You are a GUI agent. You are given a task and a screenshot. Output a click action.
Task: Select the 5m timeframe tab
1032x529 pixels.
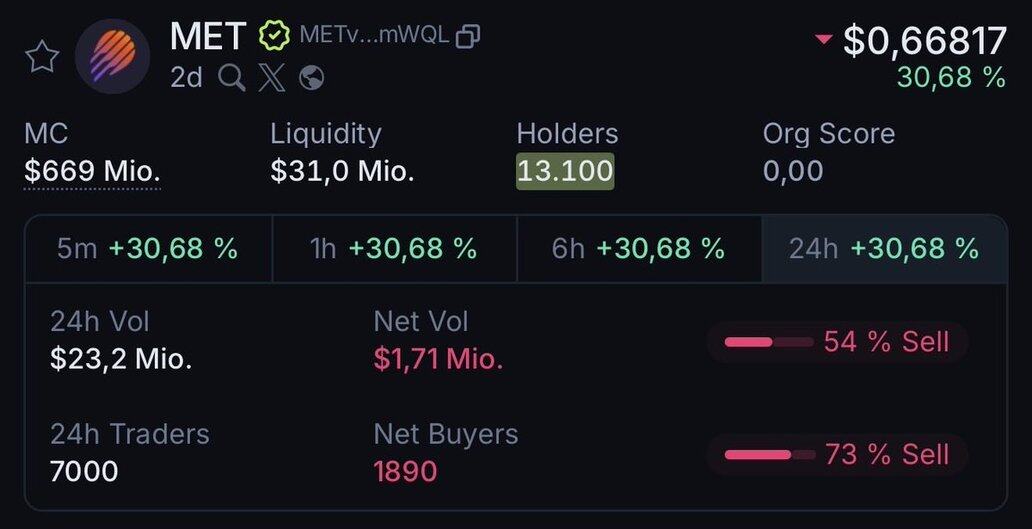click(148, 249)
